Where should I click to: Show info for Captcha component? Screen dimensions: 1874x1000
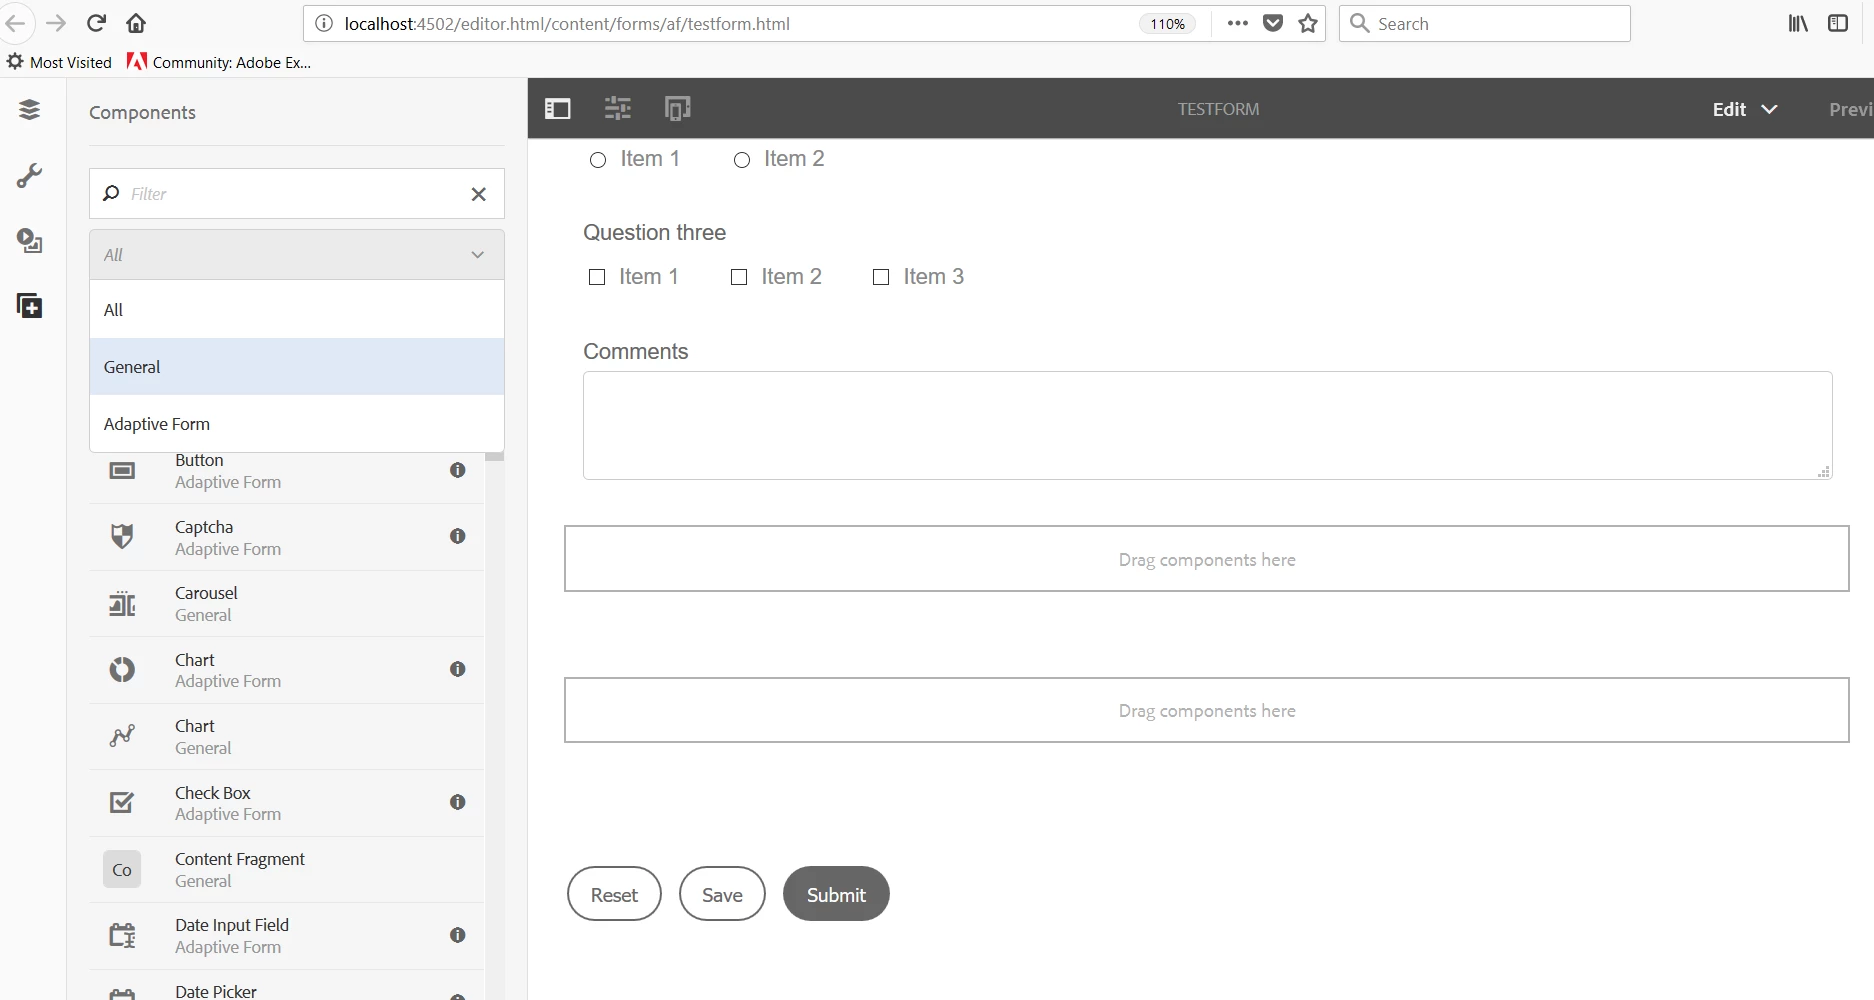[x=458, y=536]
